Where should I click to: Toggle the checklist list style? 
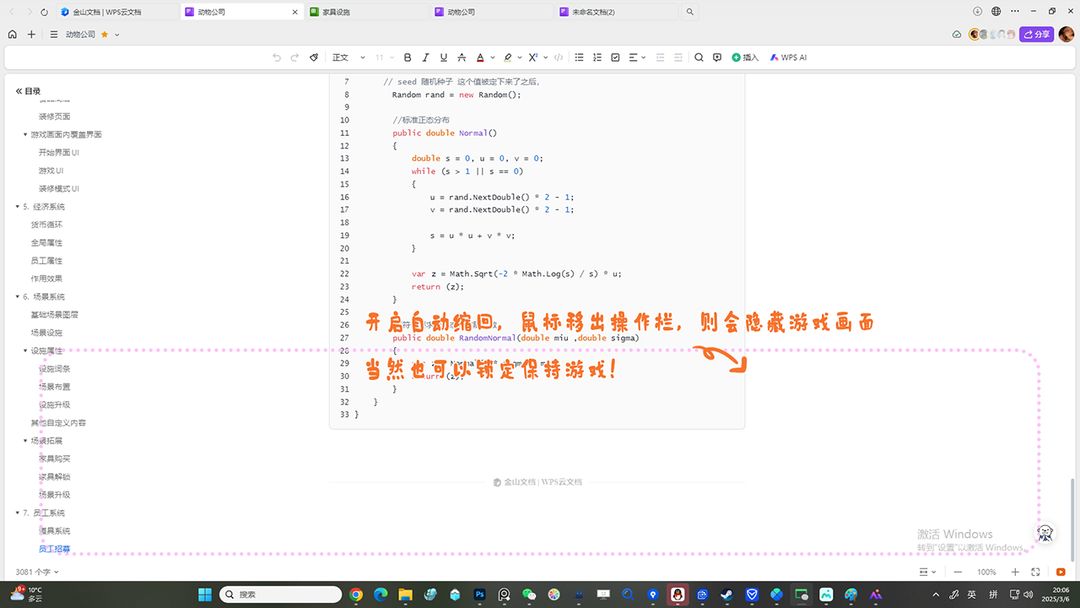coord(615,57)
